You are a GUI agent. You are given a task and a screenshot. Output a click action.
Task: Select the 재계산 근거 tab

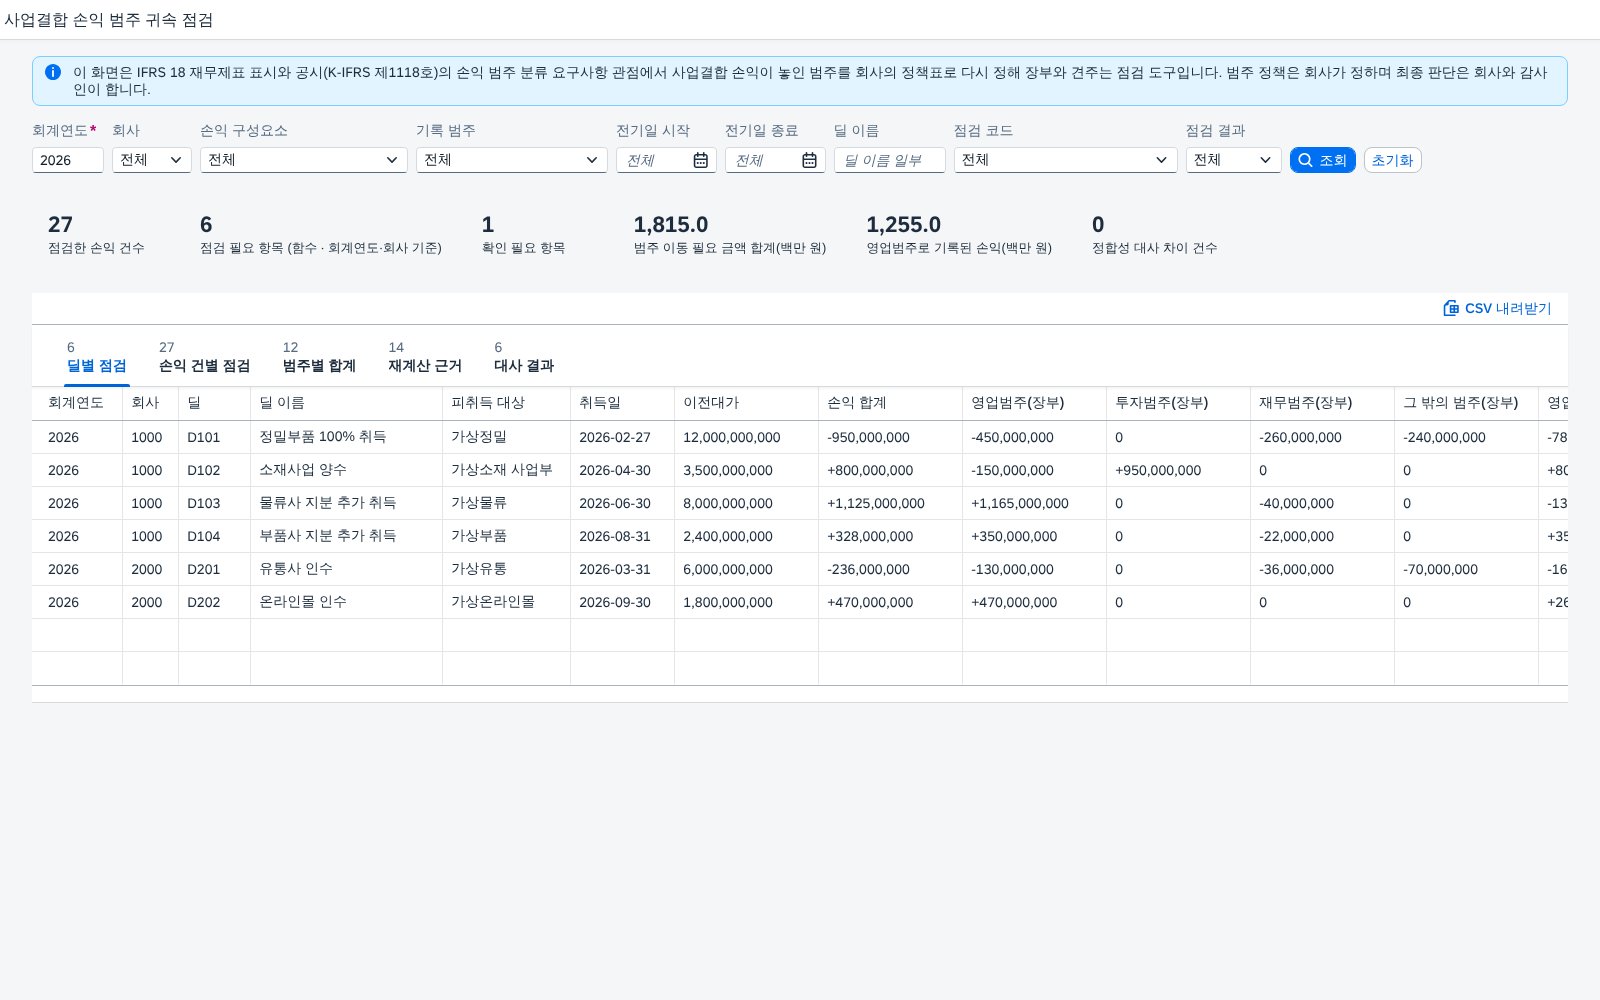[x=425, y=357]
